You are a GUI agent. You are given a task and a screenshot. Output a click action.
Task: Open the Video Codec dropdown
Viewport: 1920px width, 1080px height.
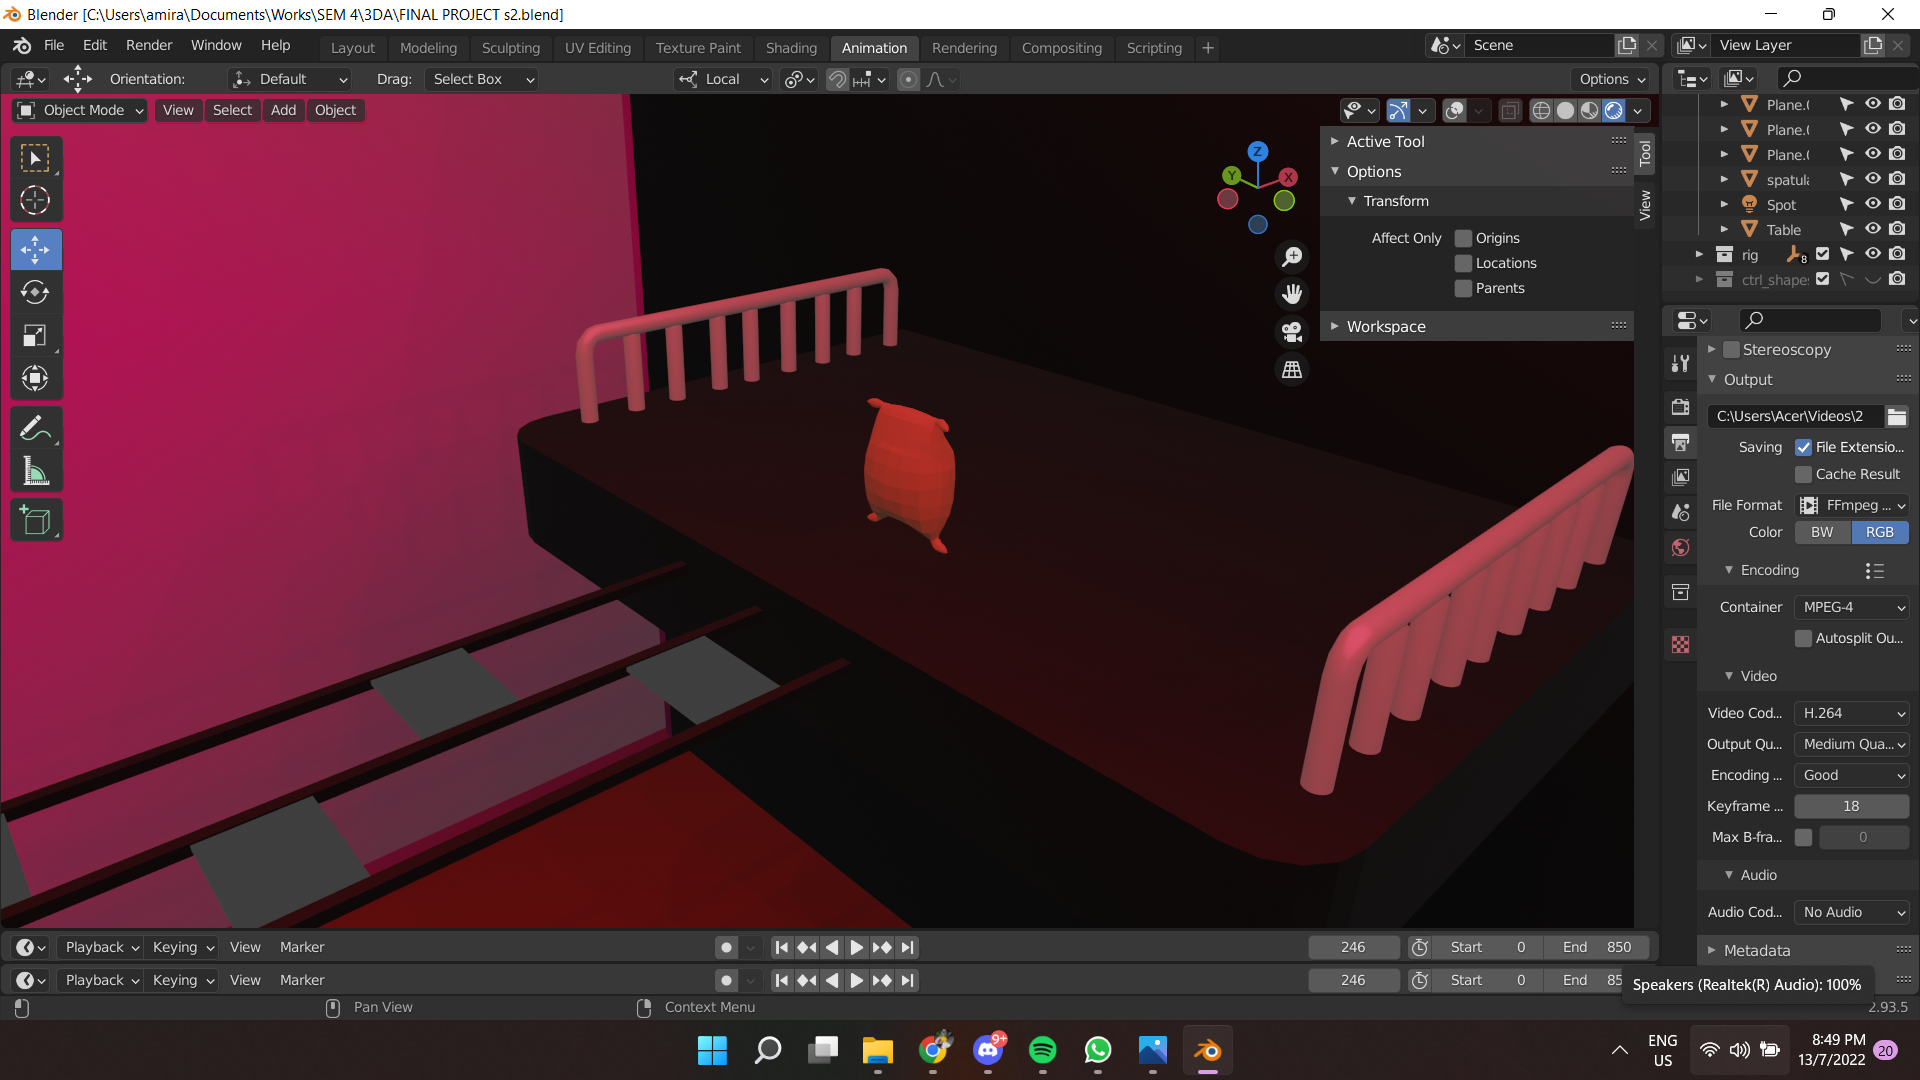tap(1851, 712)
